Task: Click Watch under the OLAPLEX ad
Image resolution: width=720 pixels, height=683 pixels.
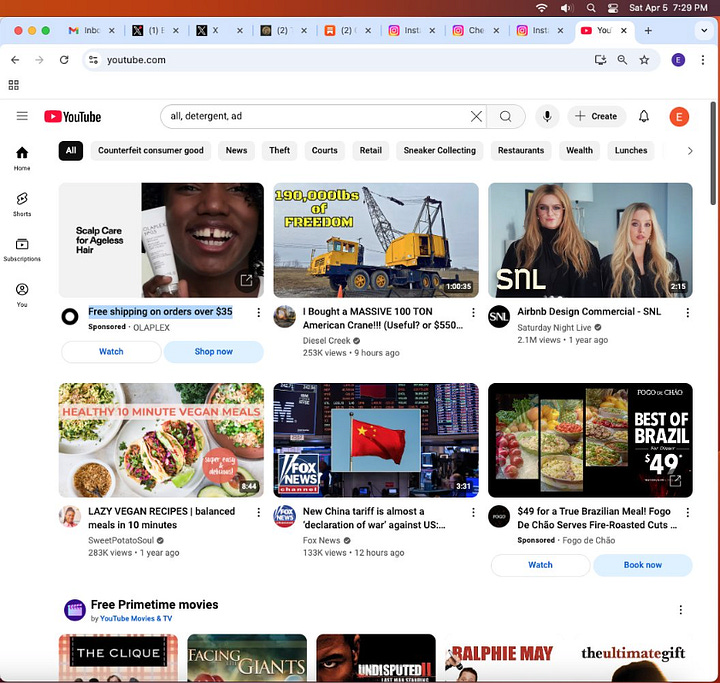Action: (x=111, y=352)
